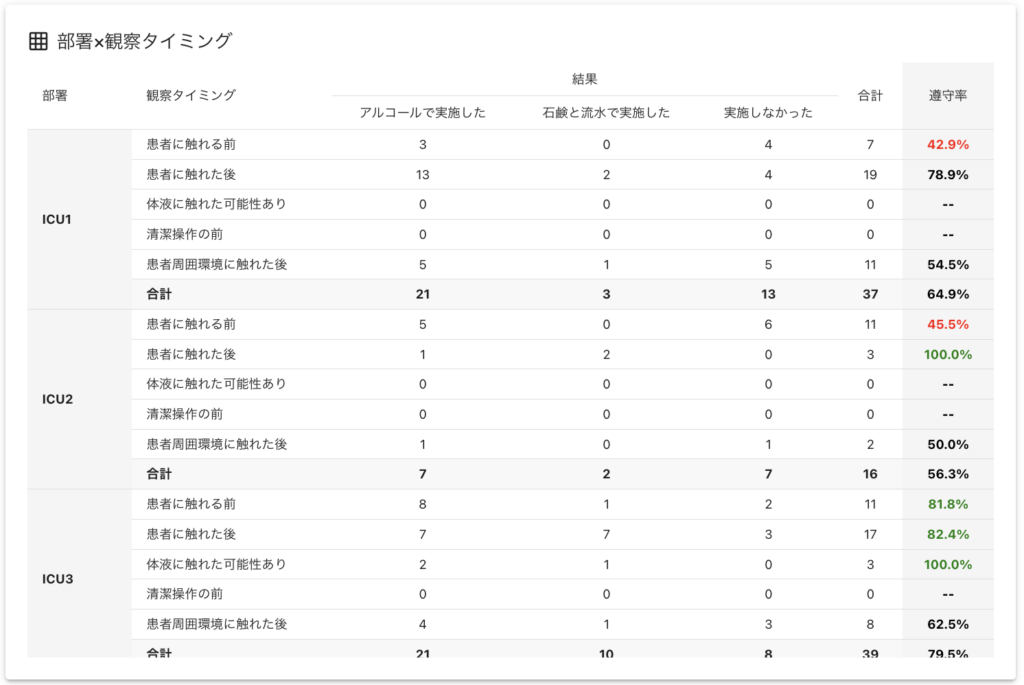Click the green 82.4% compliance rate
Viewport: 1024px width, 685px height.
(947, 535)
